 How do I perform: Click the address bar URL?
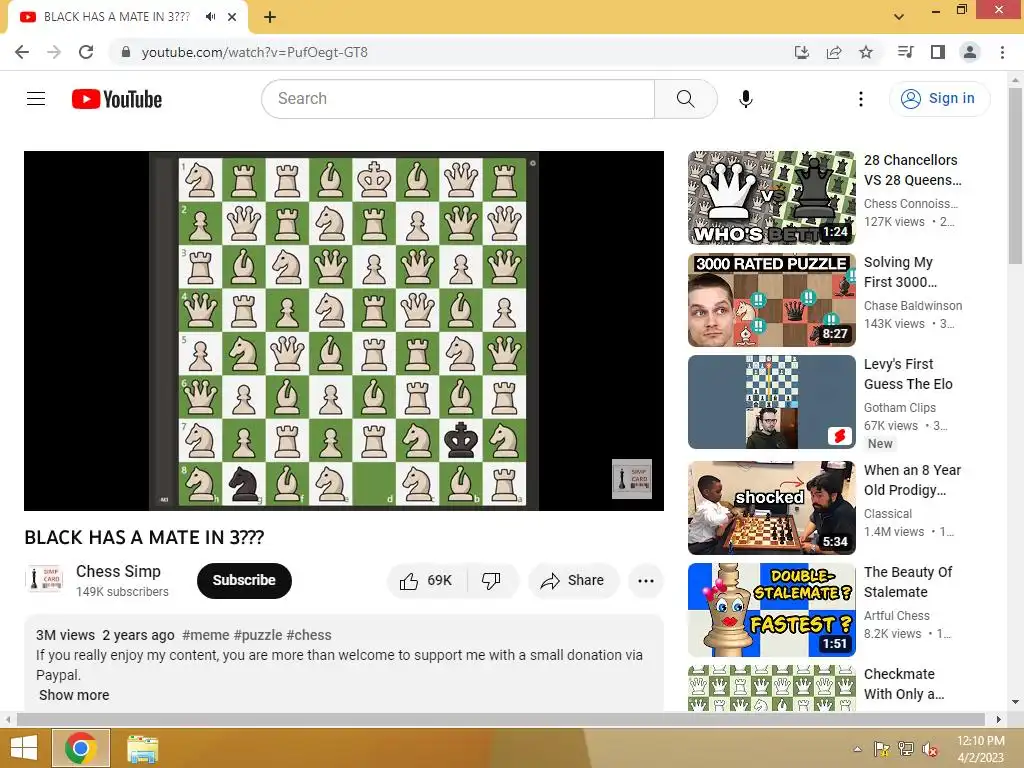click(x=255, y=52)
